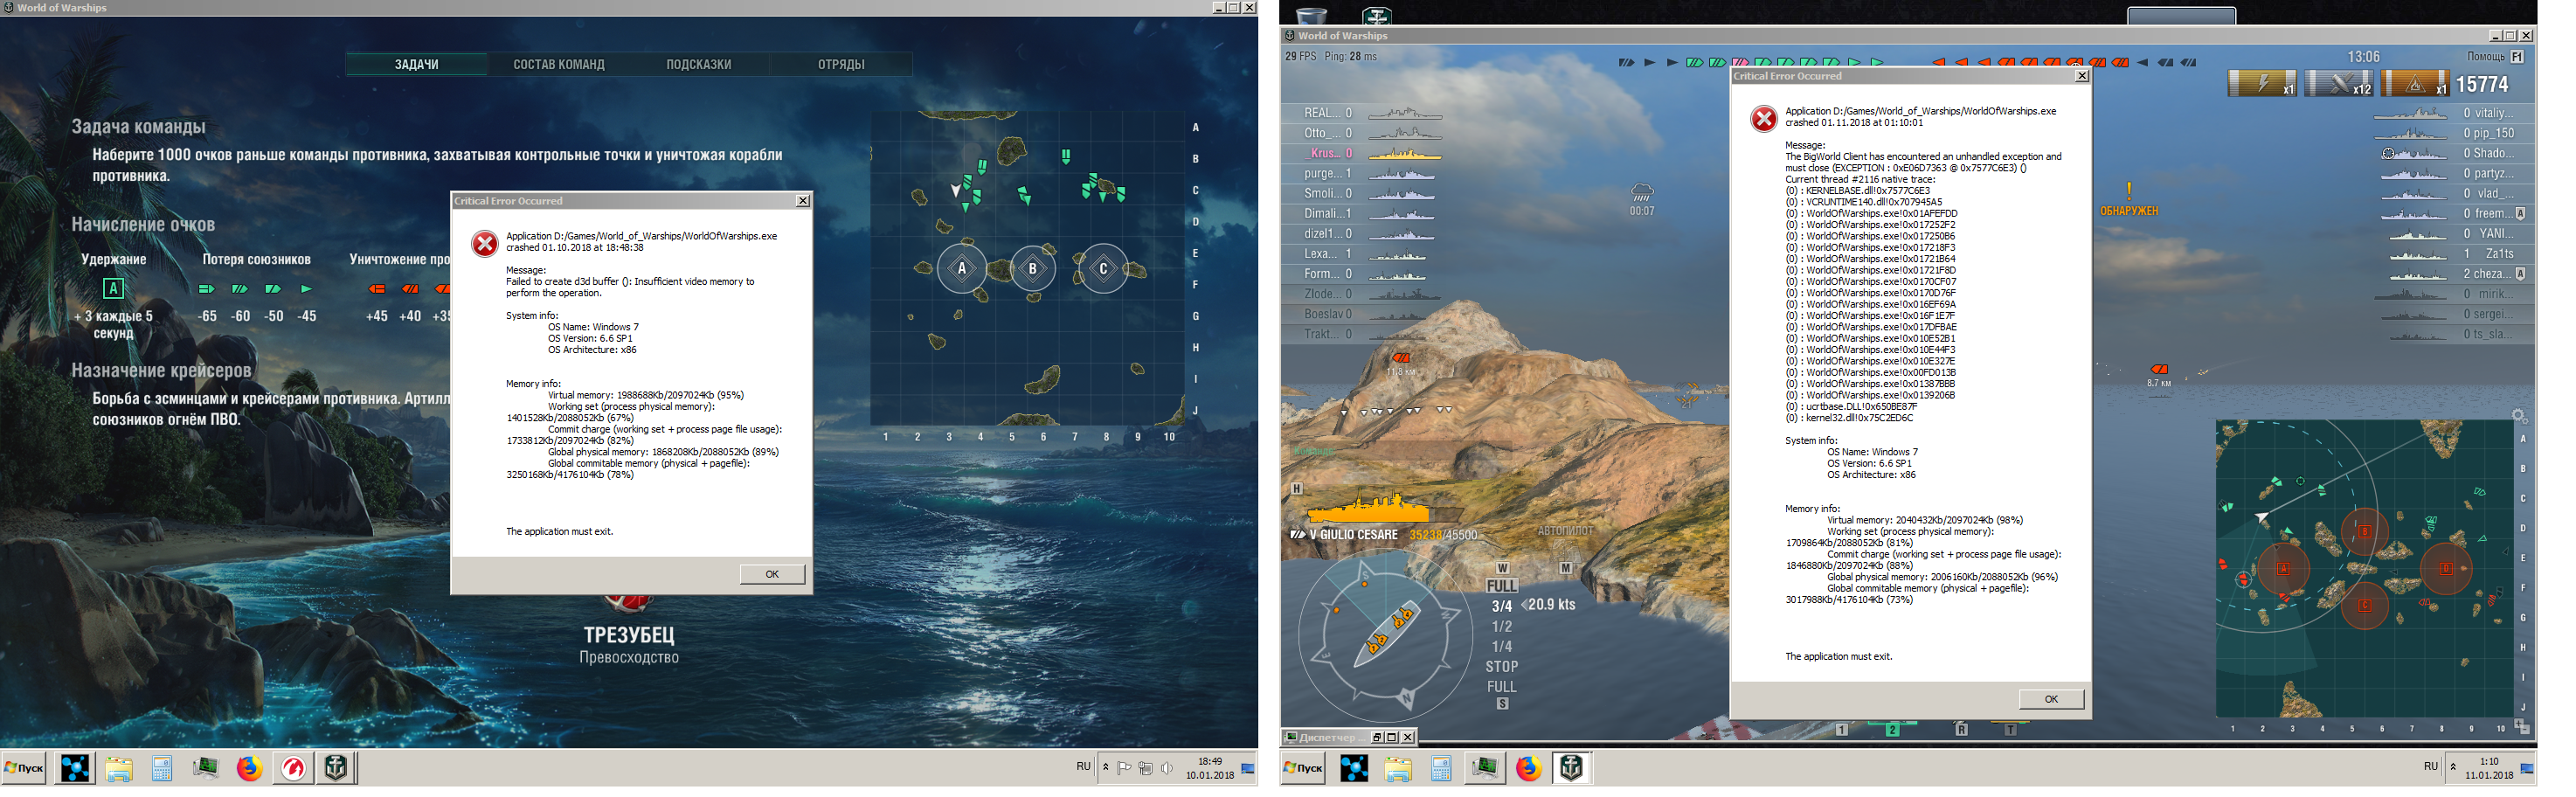Click the lightning consumable ribbon x1
The width and height of the screenshot is (2576, 797).
(x=2262, y=84)
